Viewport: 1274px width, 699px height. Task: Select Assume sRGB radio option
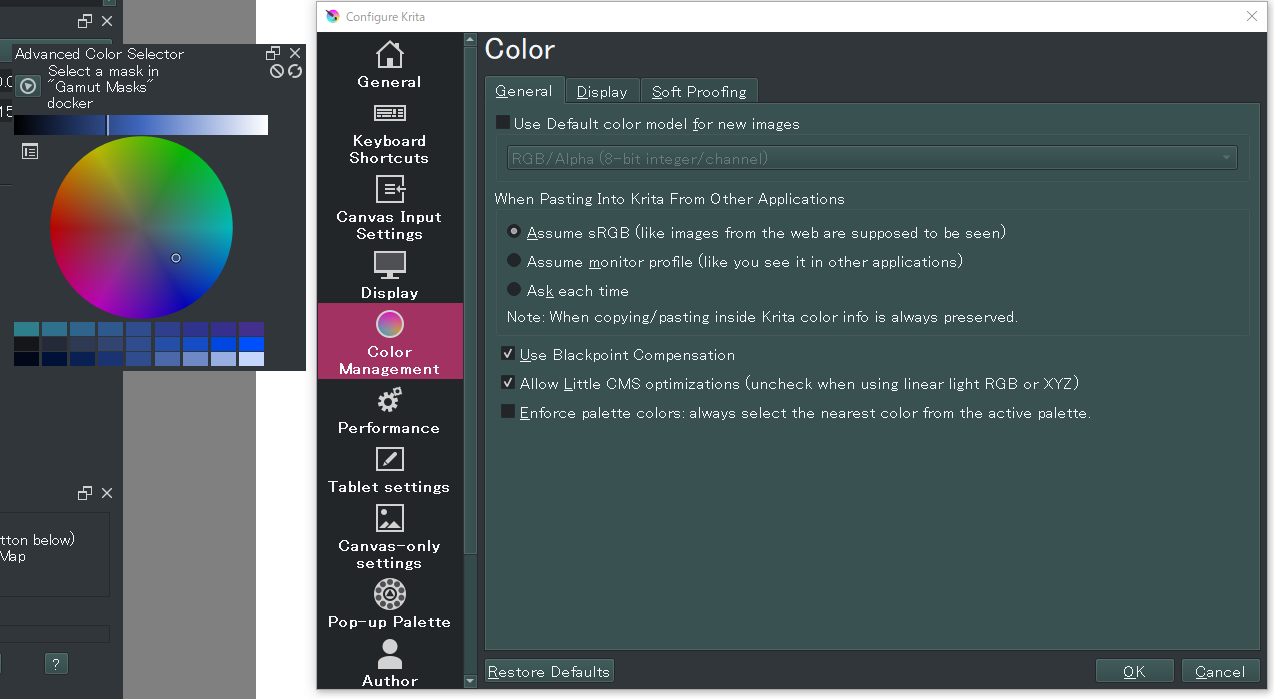[757, 232]
